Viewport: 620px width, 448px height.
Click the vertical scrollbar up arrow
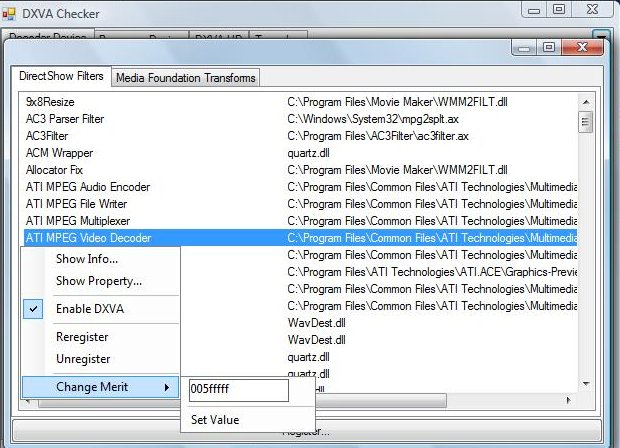click(586, 102)
